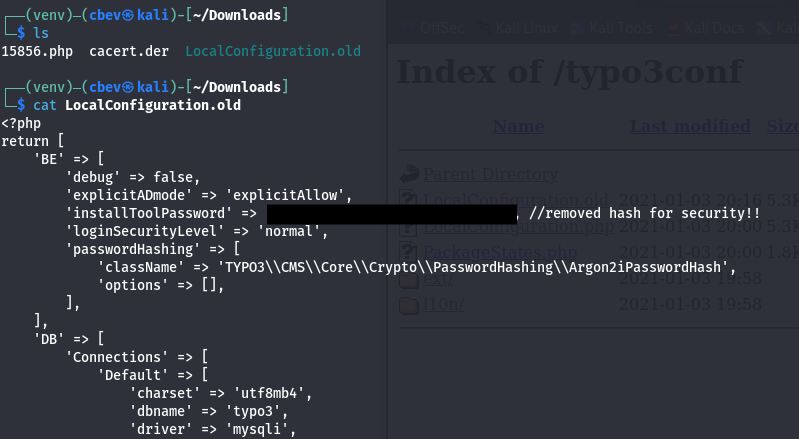Follow the Parent Directory link

pyautogui.click(x=490, y=174)
